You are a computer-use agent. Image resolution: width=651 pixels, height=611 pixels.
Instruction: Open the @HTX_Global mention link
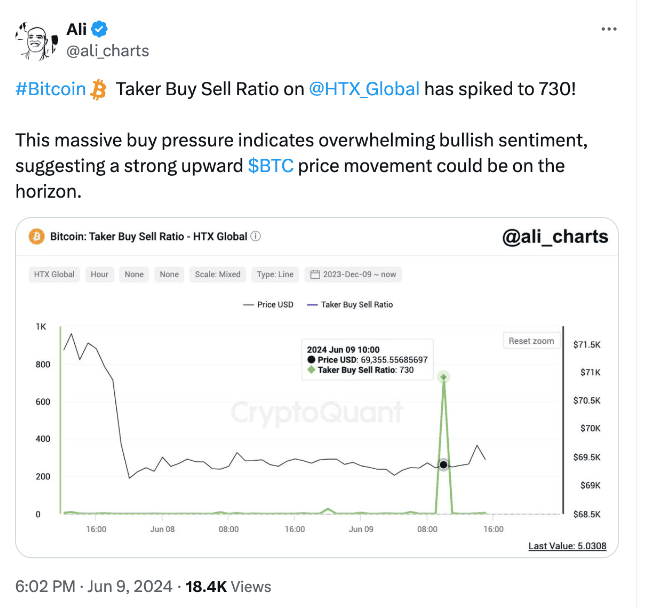[364, 89]
